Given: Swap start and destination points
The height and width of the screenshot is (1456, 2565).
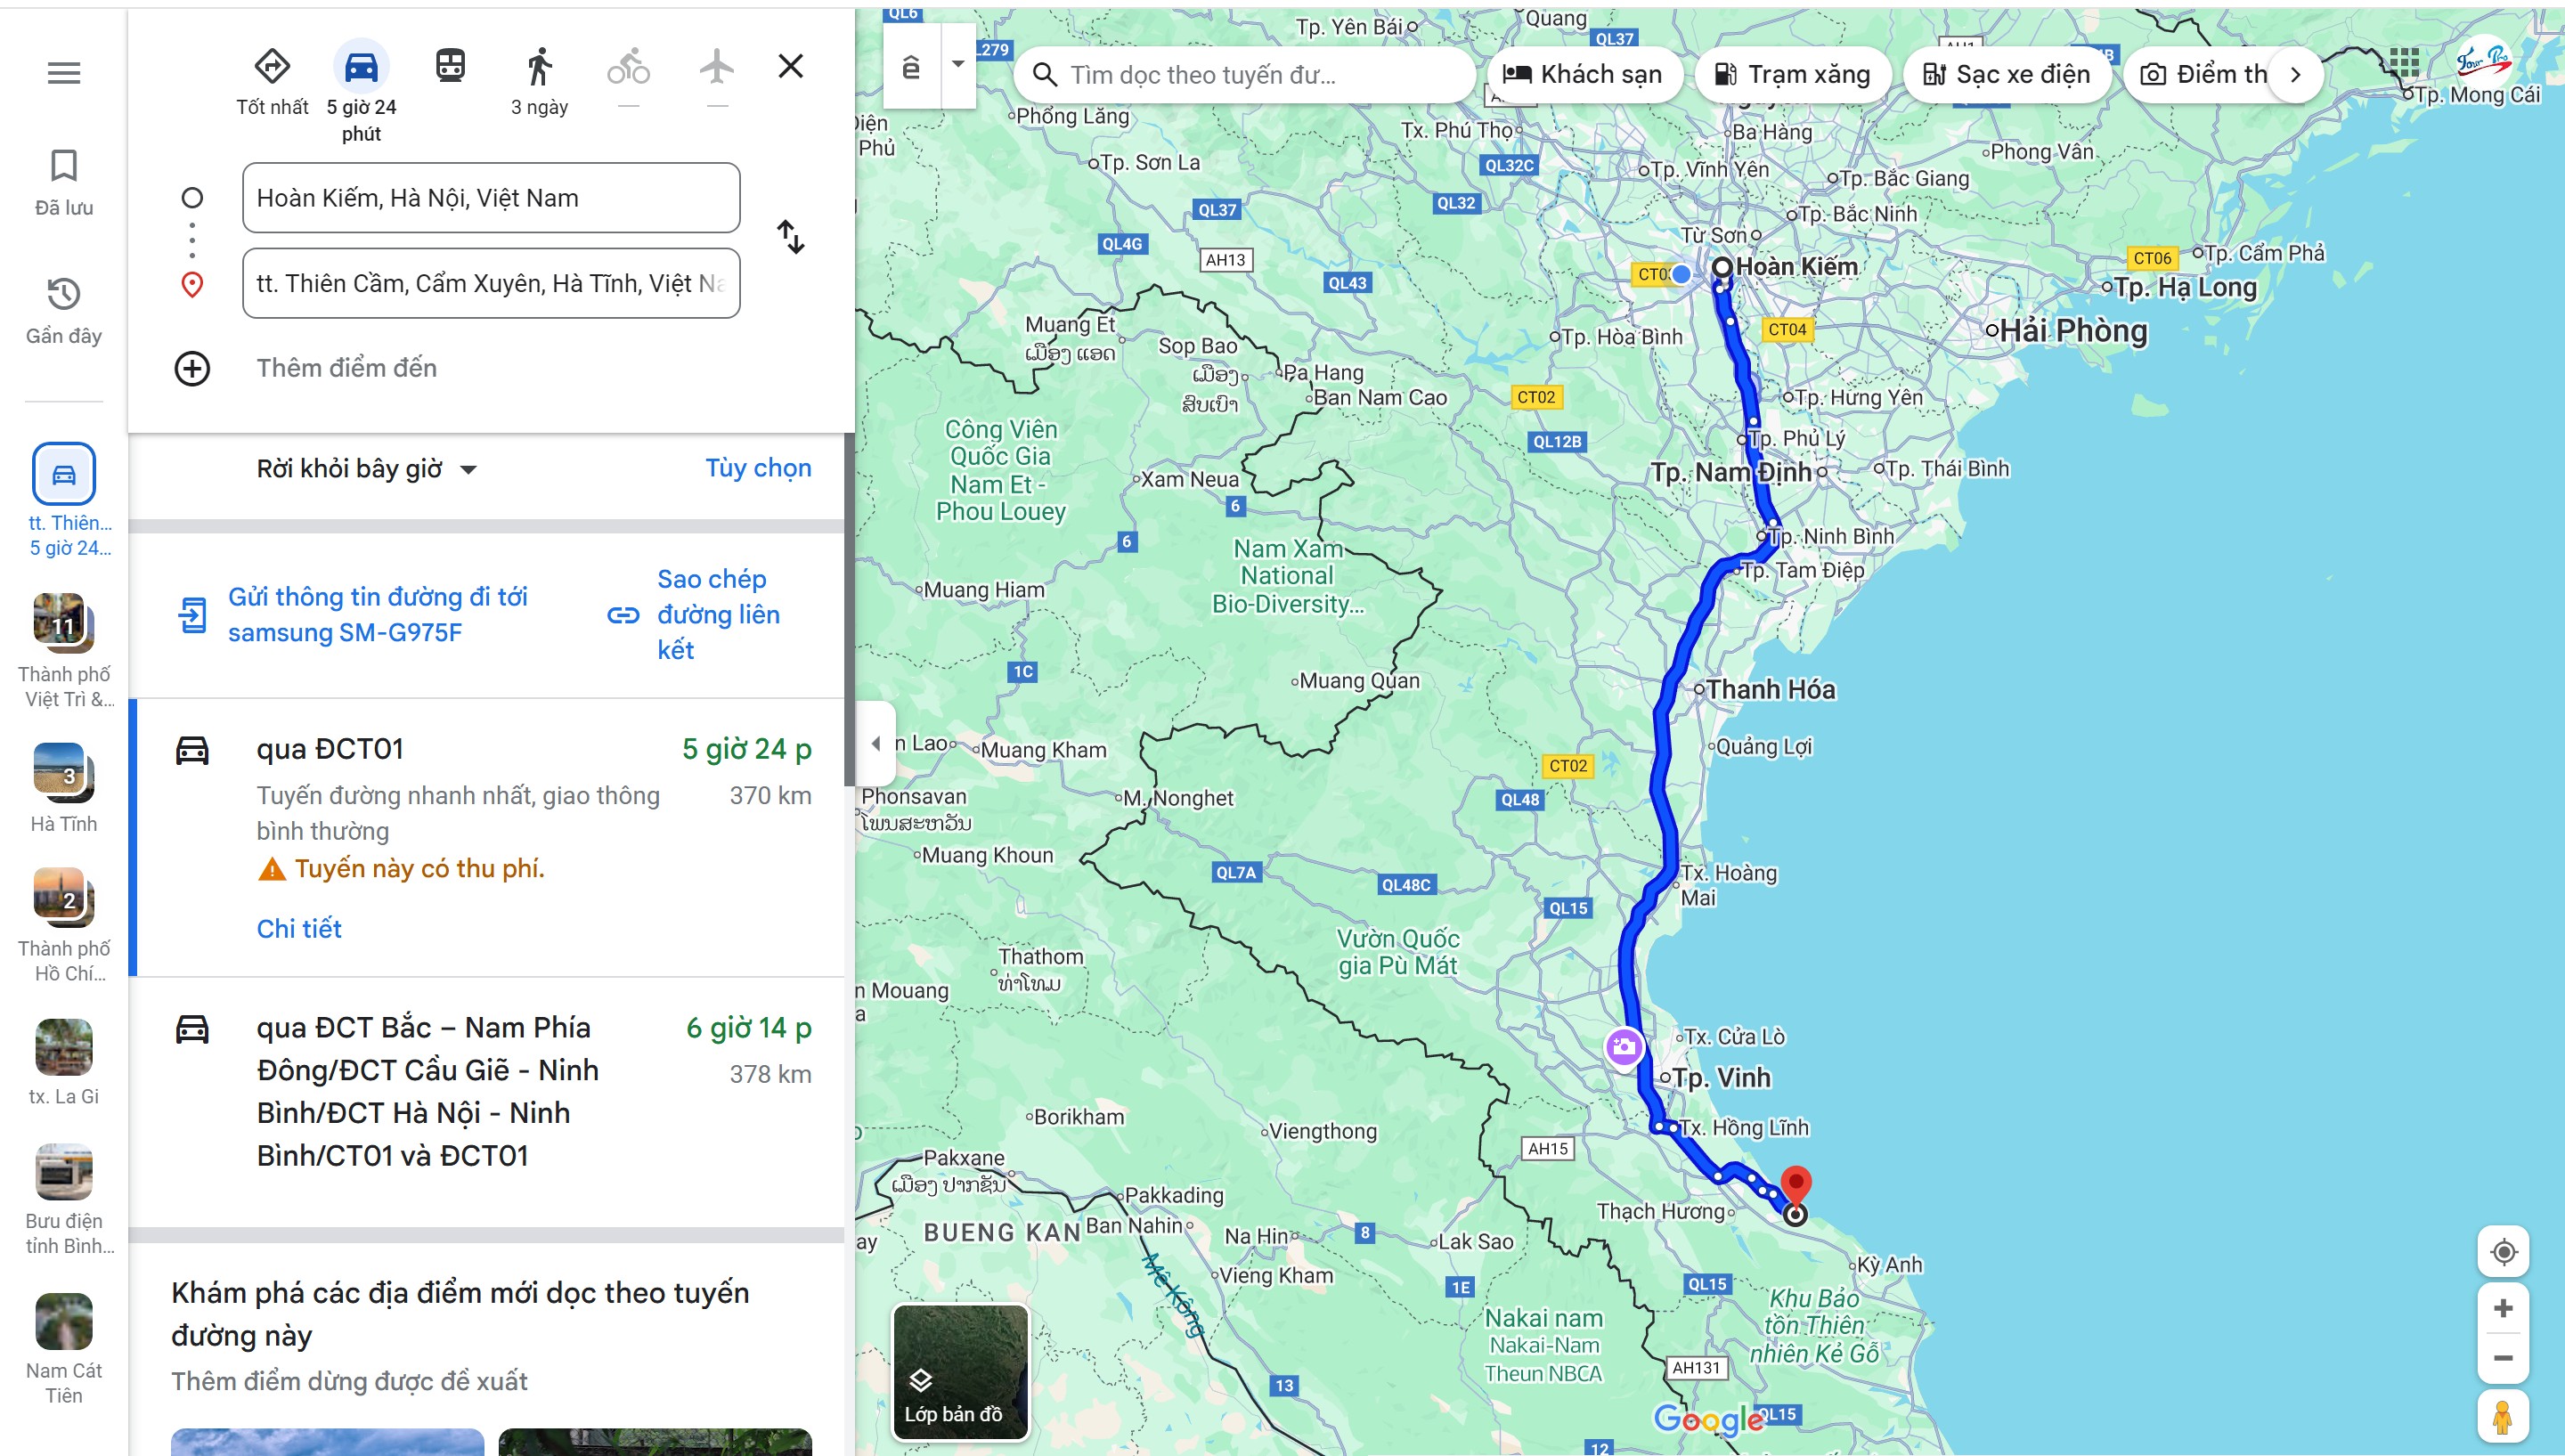Looking at the screenshot, I should pyautogui.click(x=790, y=238).
